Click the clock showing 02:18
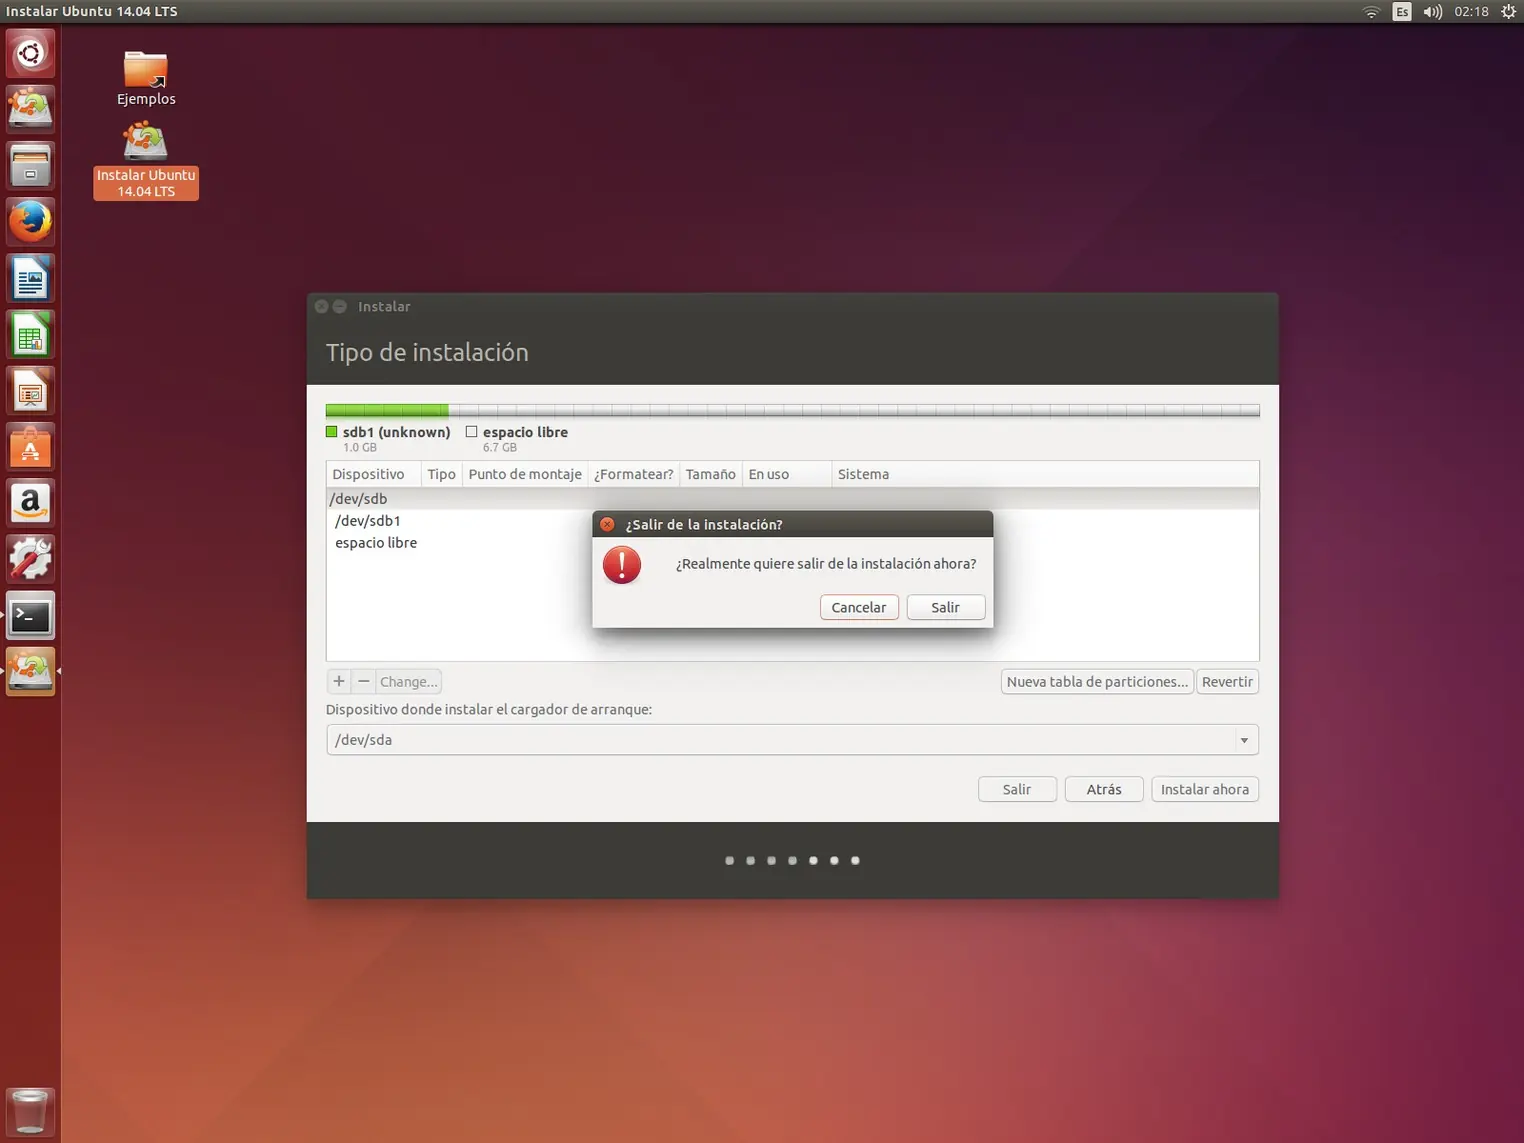Screen dimensions: 1524x1143 [x=1471, y=12]
